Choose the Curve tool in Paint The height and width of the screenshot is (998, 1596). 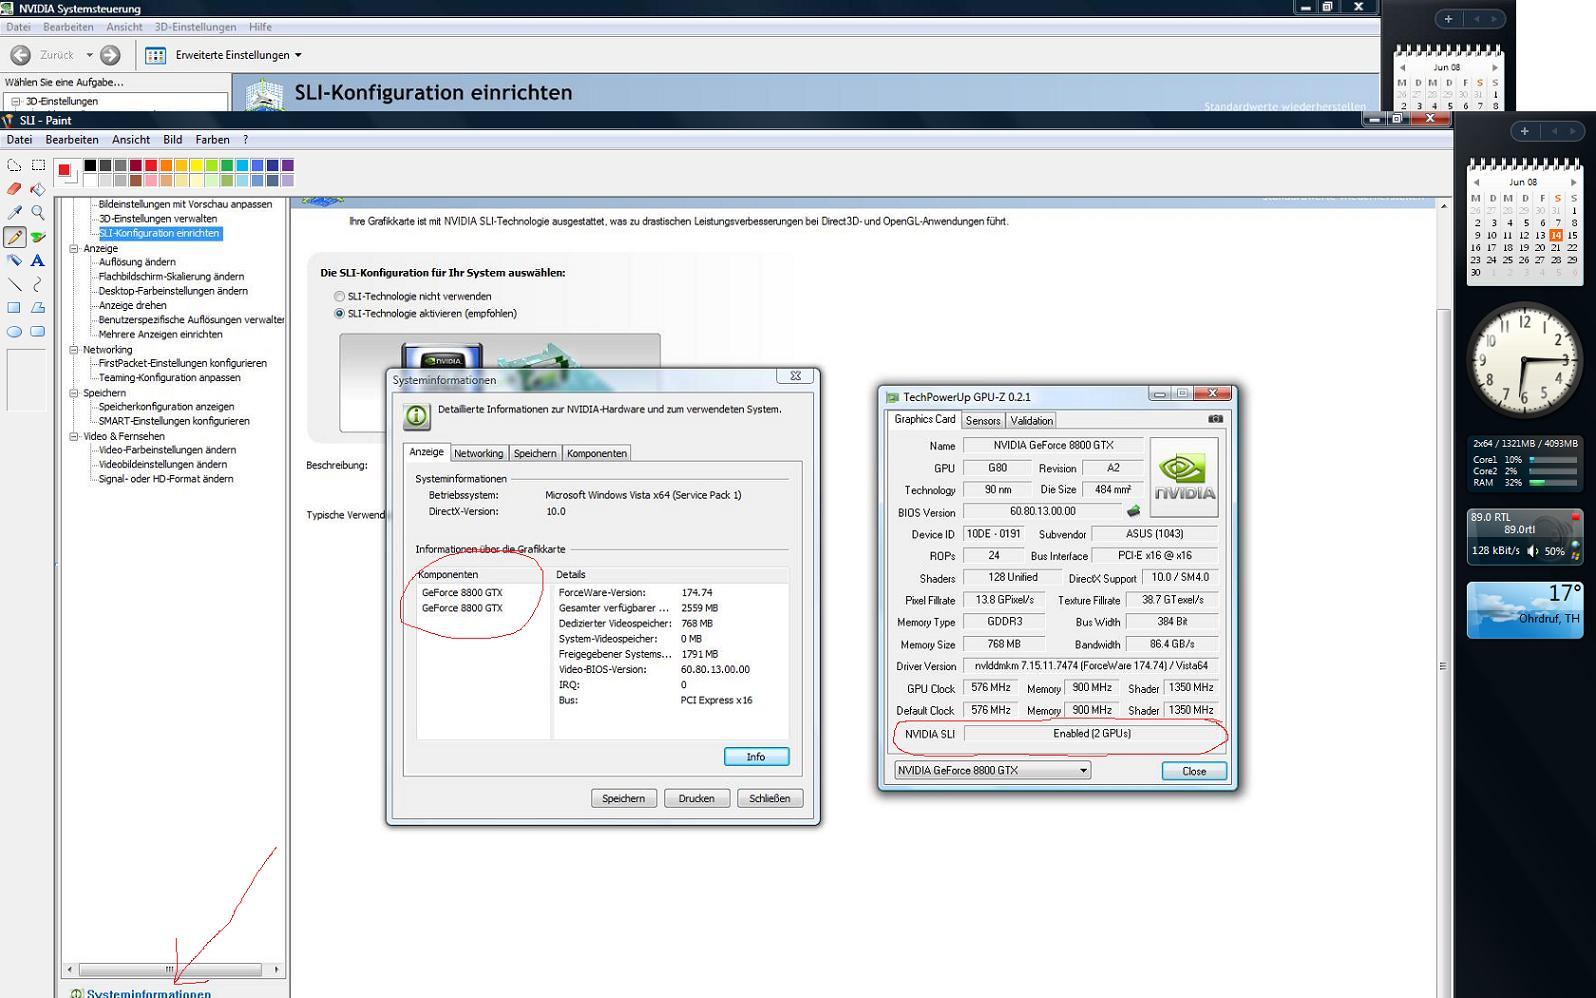click(38, 284)
